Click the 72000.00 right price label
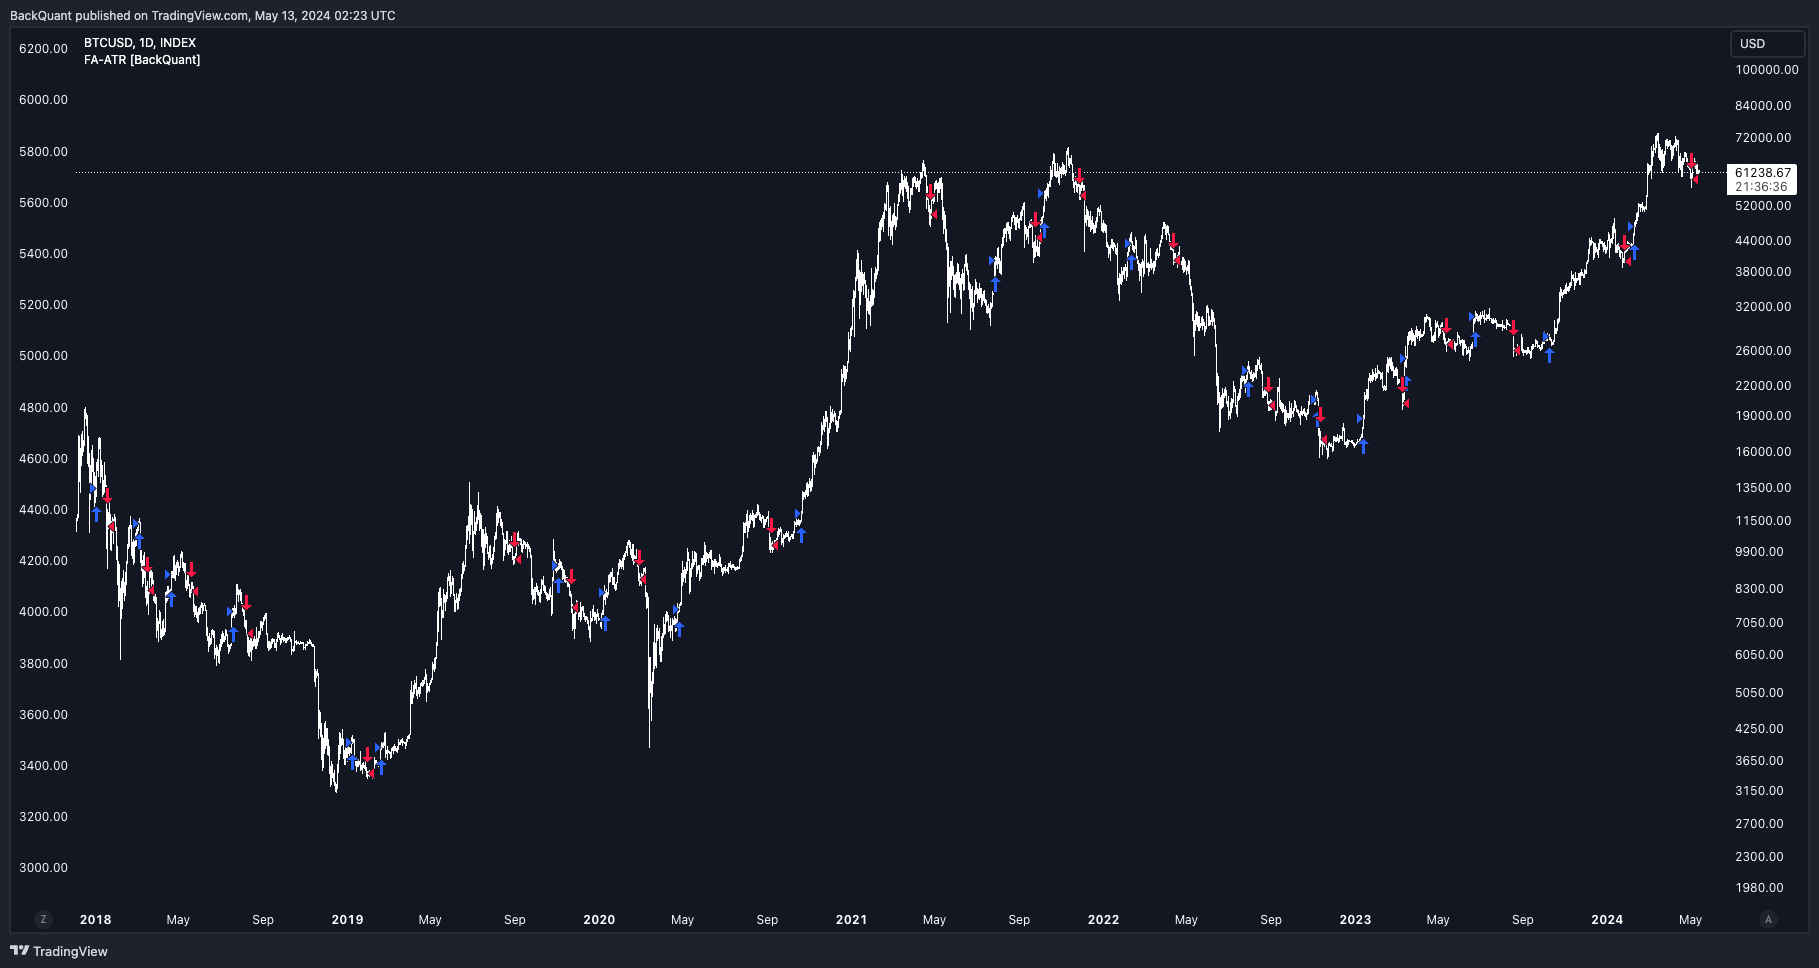 1763,138
